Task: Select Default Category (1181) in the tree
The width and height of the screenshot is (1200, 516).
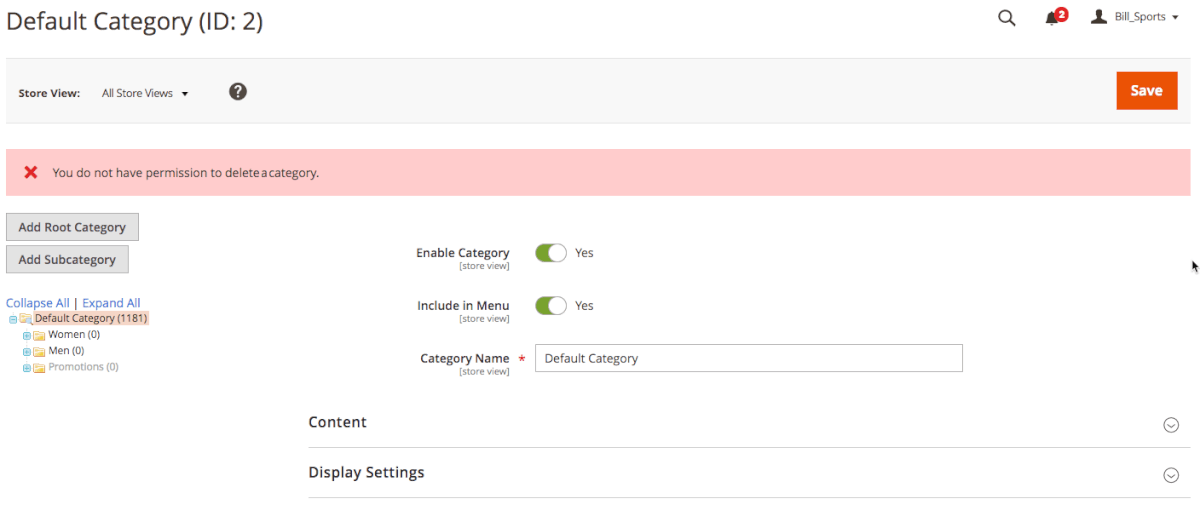Action: pos(91,319)
